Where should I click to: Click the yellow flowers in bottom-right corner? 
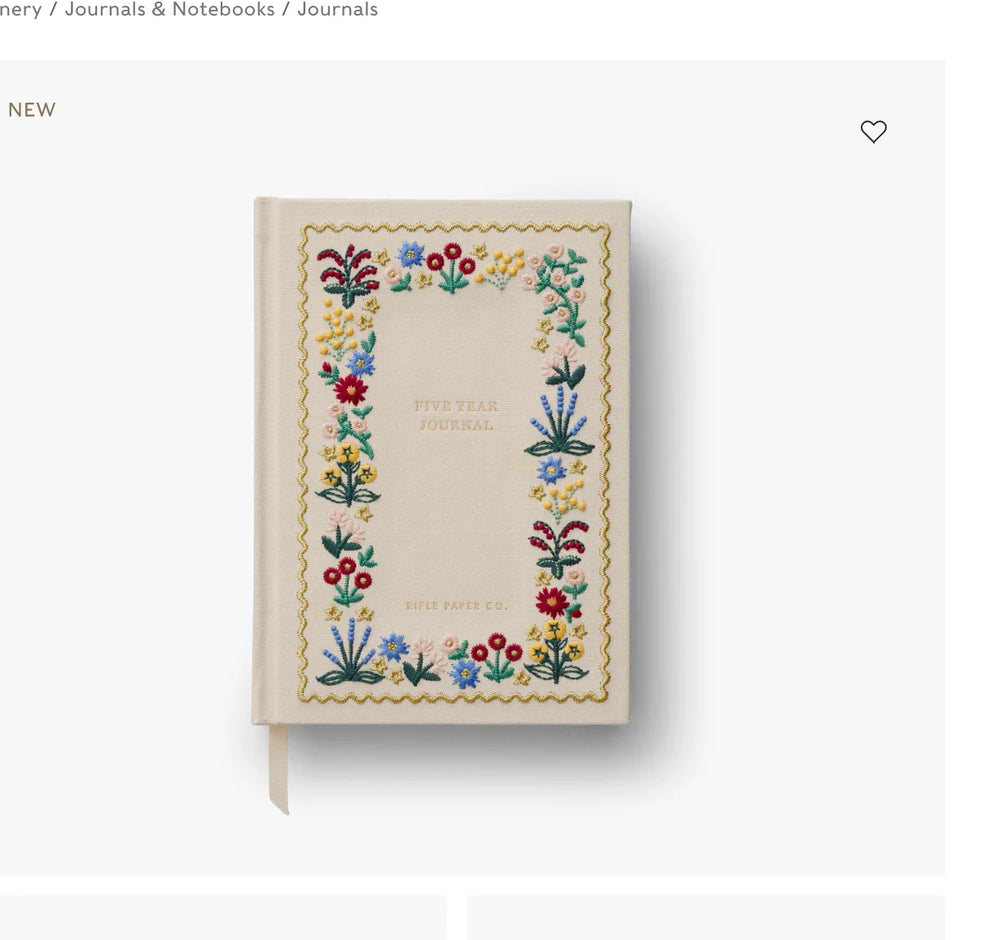pos(556,651)
